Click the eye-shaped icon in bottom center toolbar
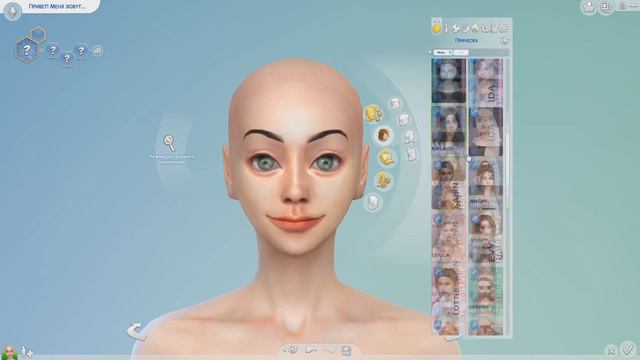Screen dimensions: 640x360 (291, 350)
